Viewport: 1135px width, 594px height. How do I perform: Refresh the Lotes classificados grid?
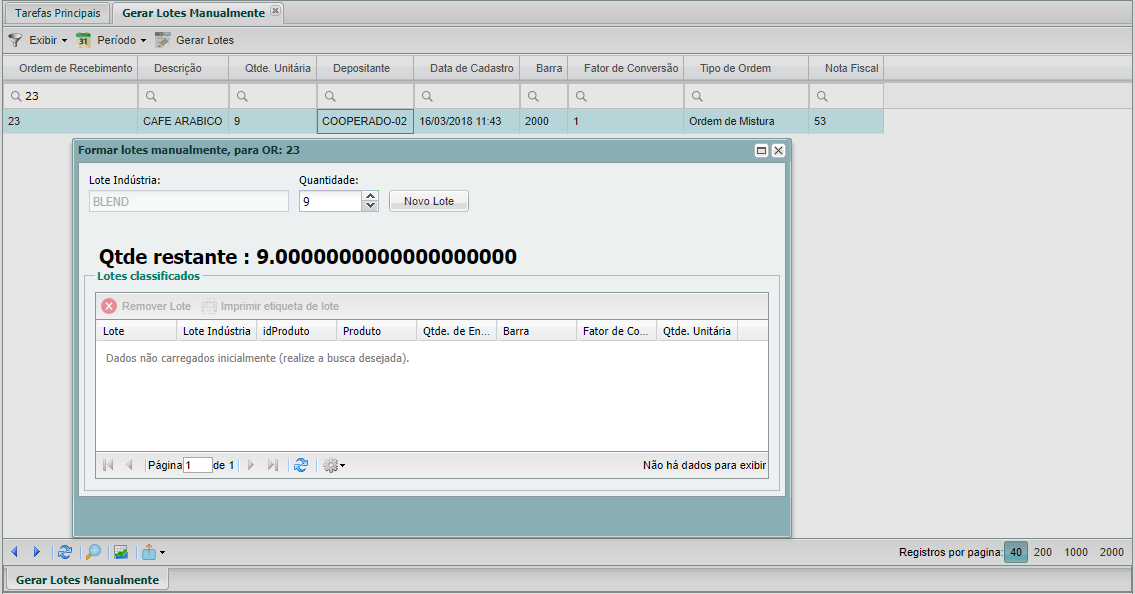pyautogui.click(x=301, y=465)
